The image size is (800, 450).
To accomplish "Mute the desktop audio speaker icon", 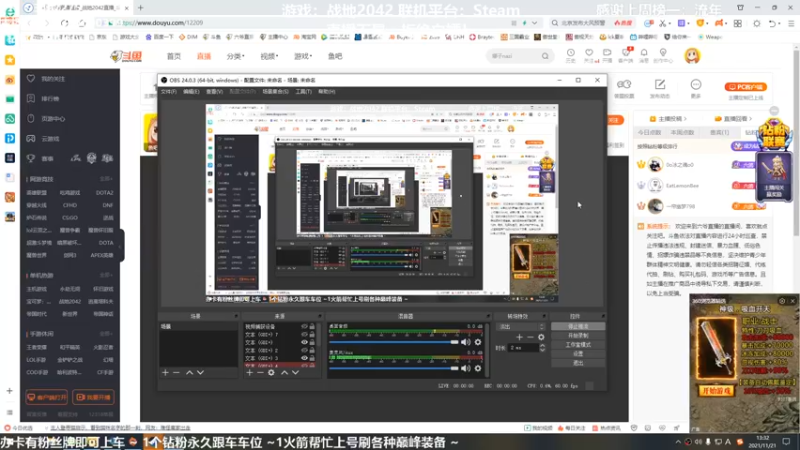I will pos(466,342).
